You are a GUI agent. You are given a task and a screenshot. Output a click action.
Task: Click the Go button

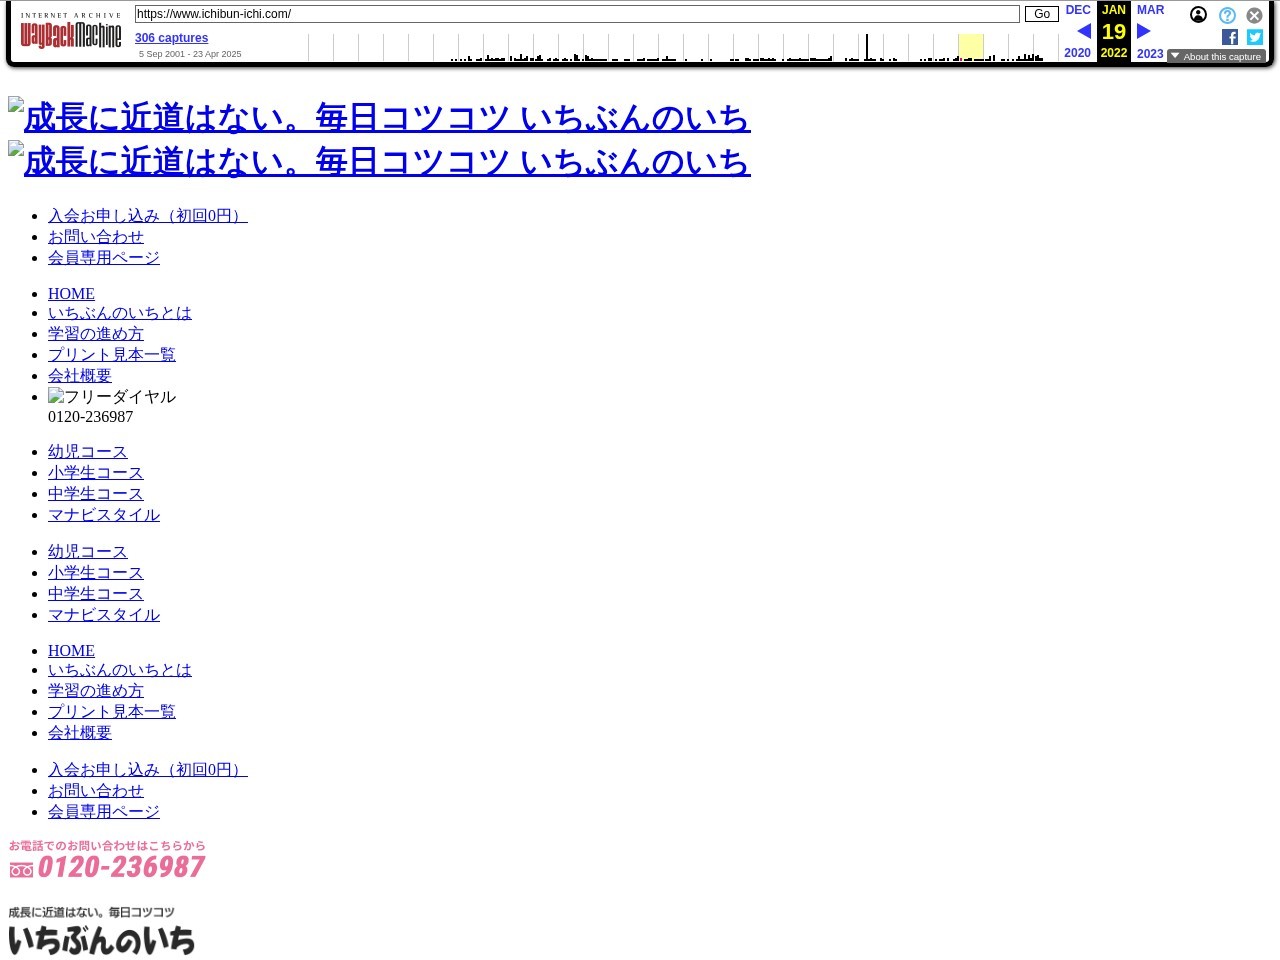click(x=1041, y=14)
